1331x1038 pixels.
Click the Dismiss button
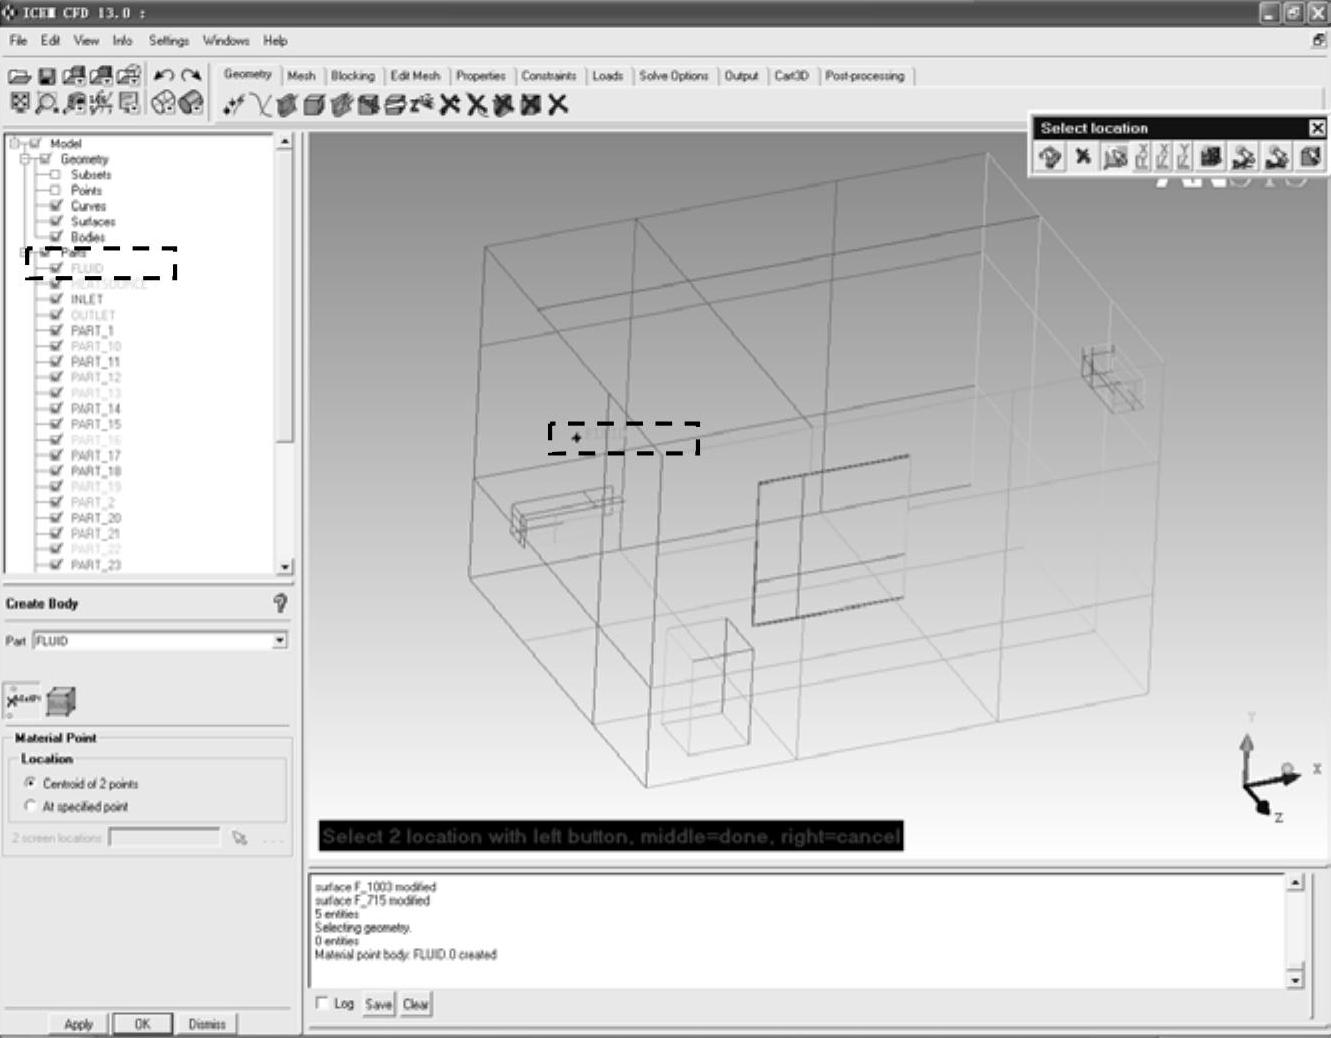click(207, 1024)
